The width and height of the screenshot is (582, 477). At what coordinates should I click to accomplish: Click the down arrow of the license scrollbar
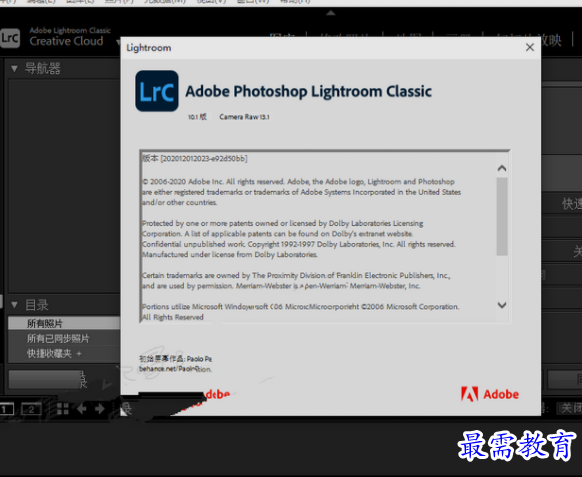502,305
